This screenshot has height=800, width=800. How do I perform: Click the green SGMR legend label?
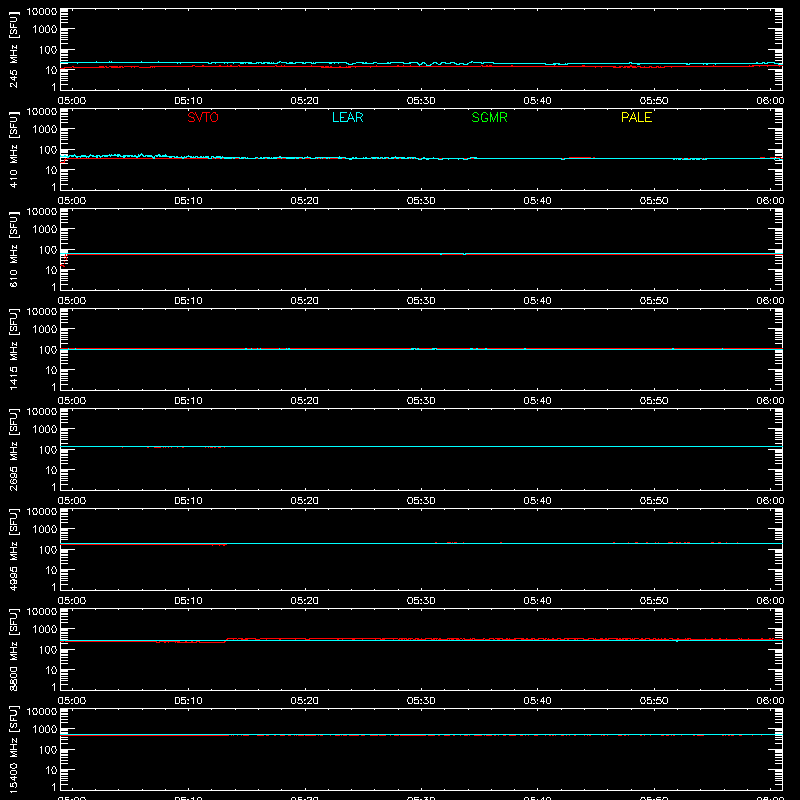click(489, 117)
